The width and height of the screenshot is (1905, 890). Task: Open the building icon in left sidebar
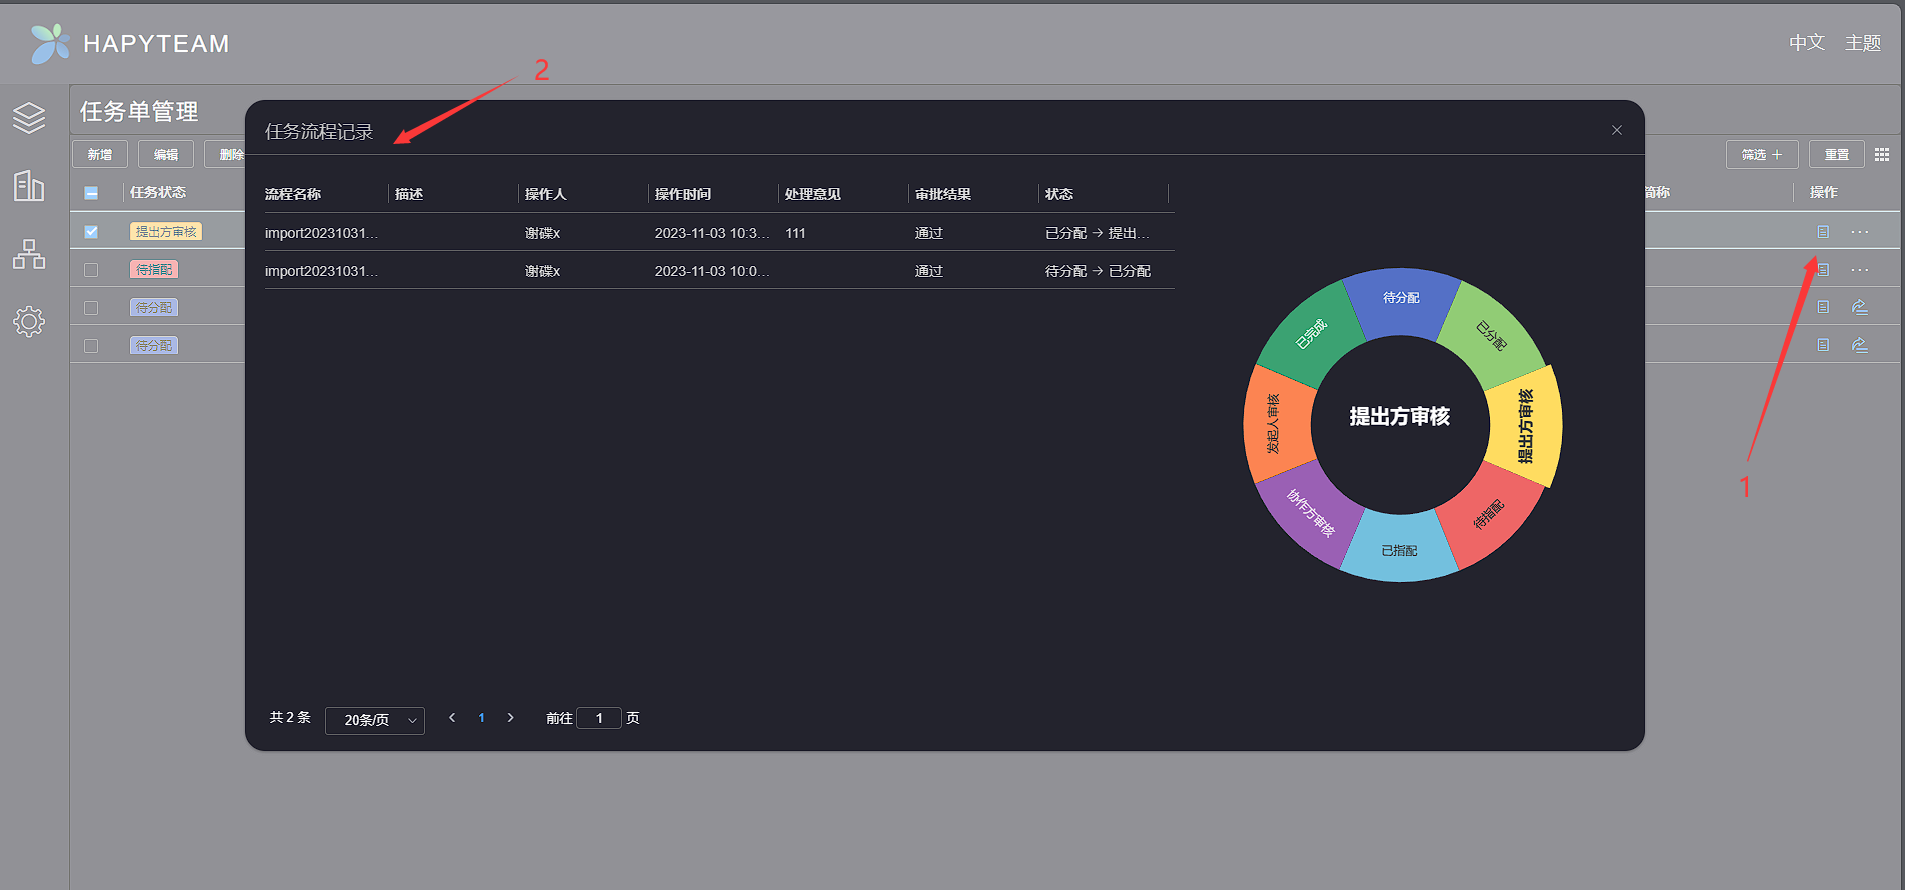[x=29, y=185]
